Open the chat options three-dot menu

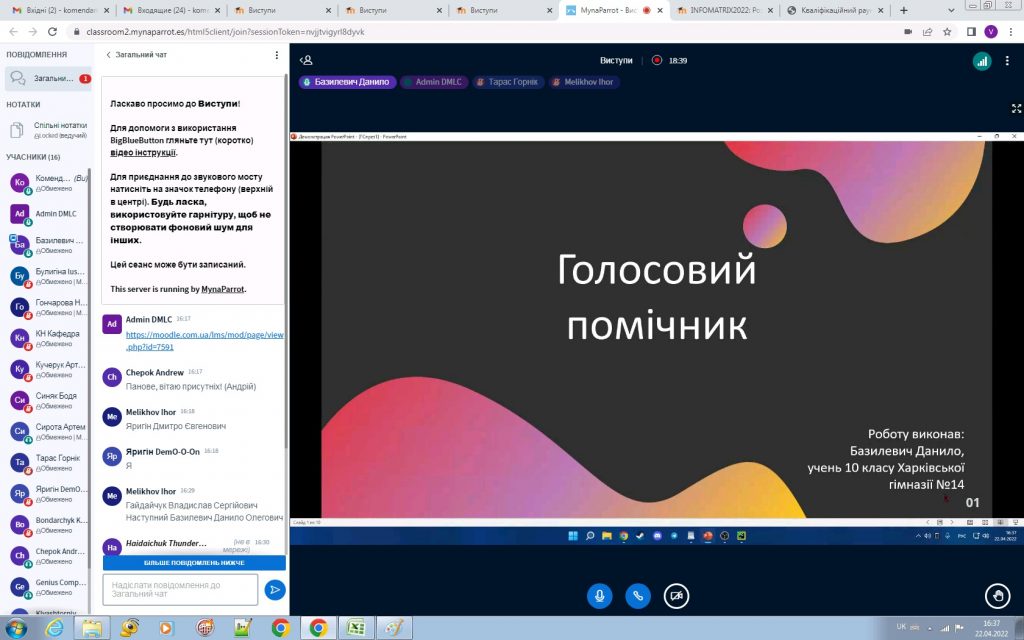[277, 55]
